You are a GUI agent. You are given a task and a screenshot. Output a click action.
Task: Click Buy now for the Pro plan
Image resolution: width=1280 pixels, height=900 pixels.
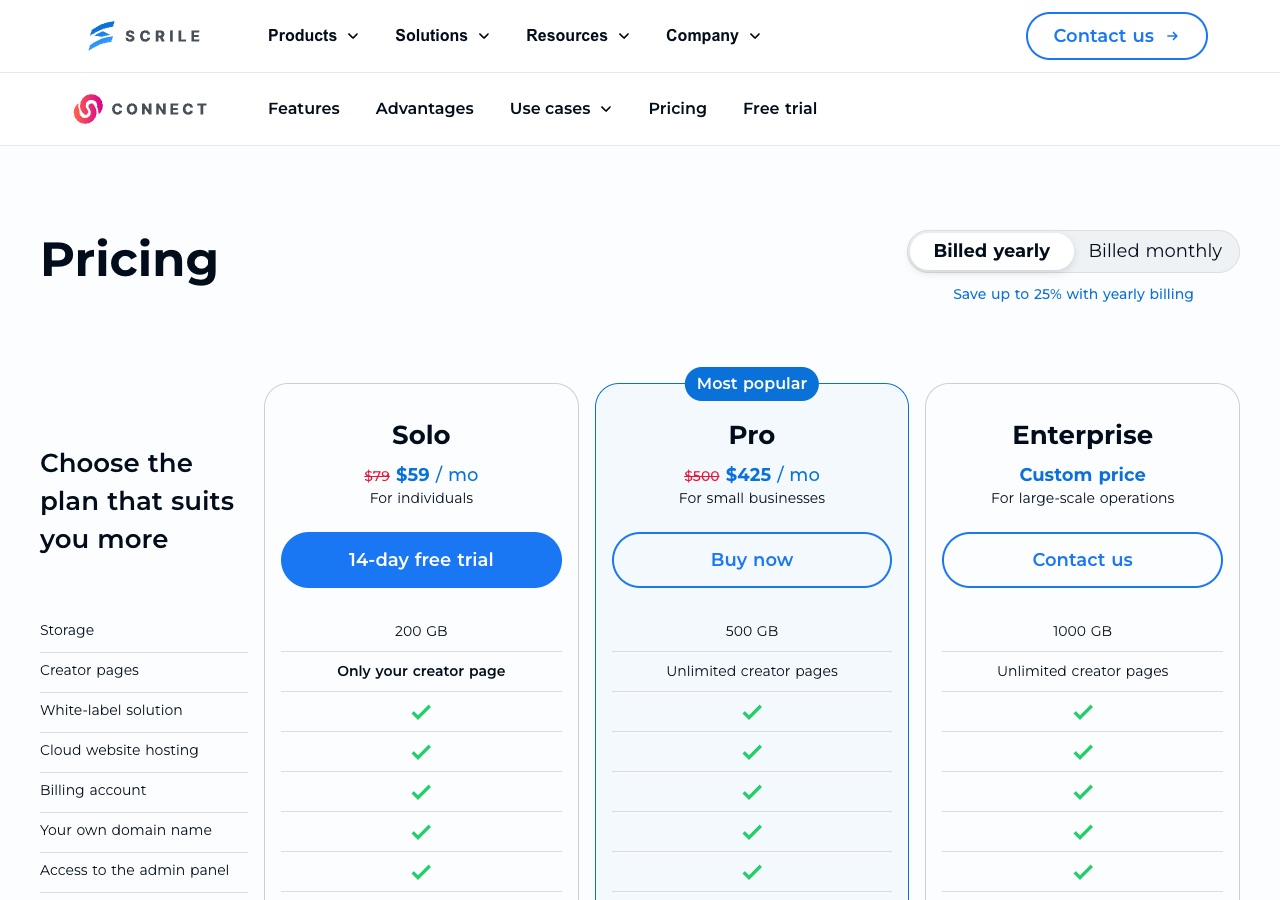coord(752,560)
